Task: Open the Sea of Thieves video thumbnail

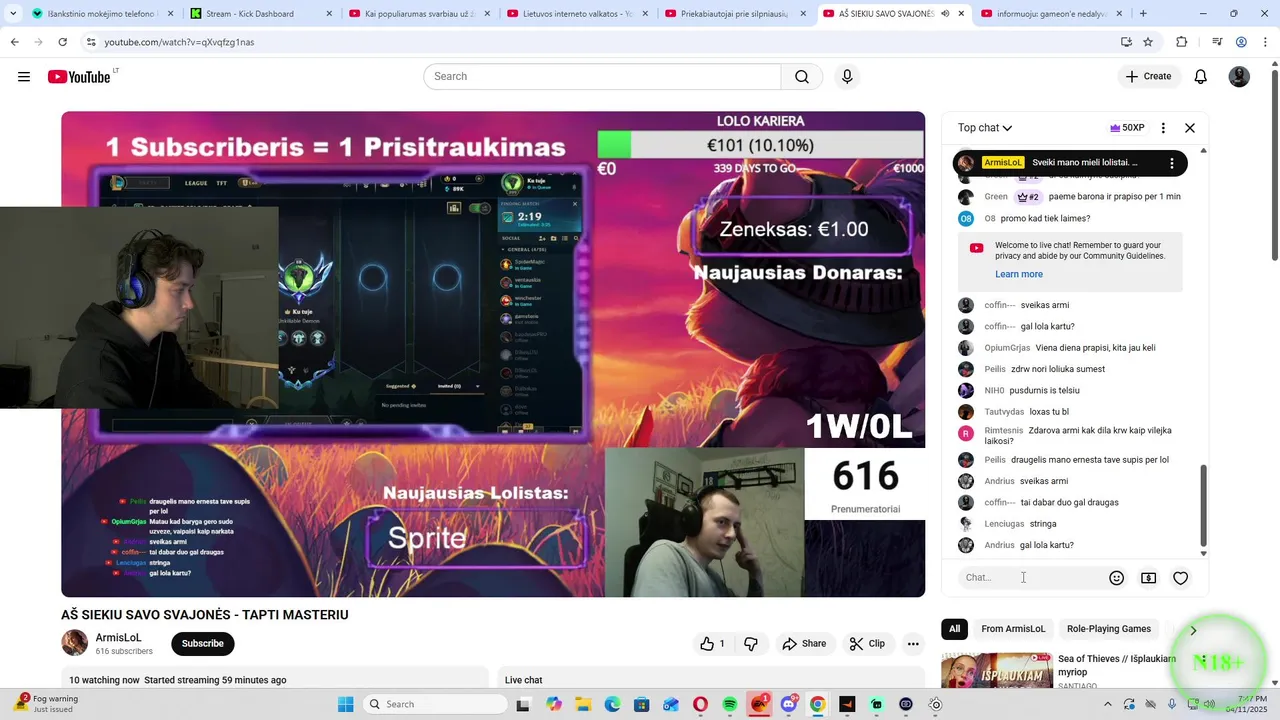Action: click(x=997, y=672)
